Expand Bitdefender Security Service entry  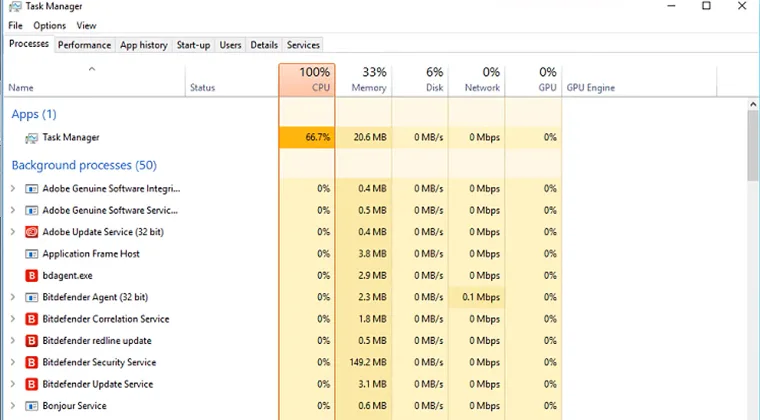click(13, 362)
